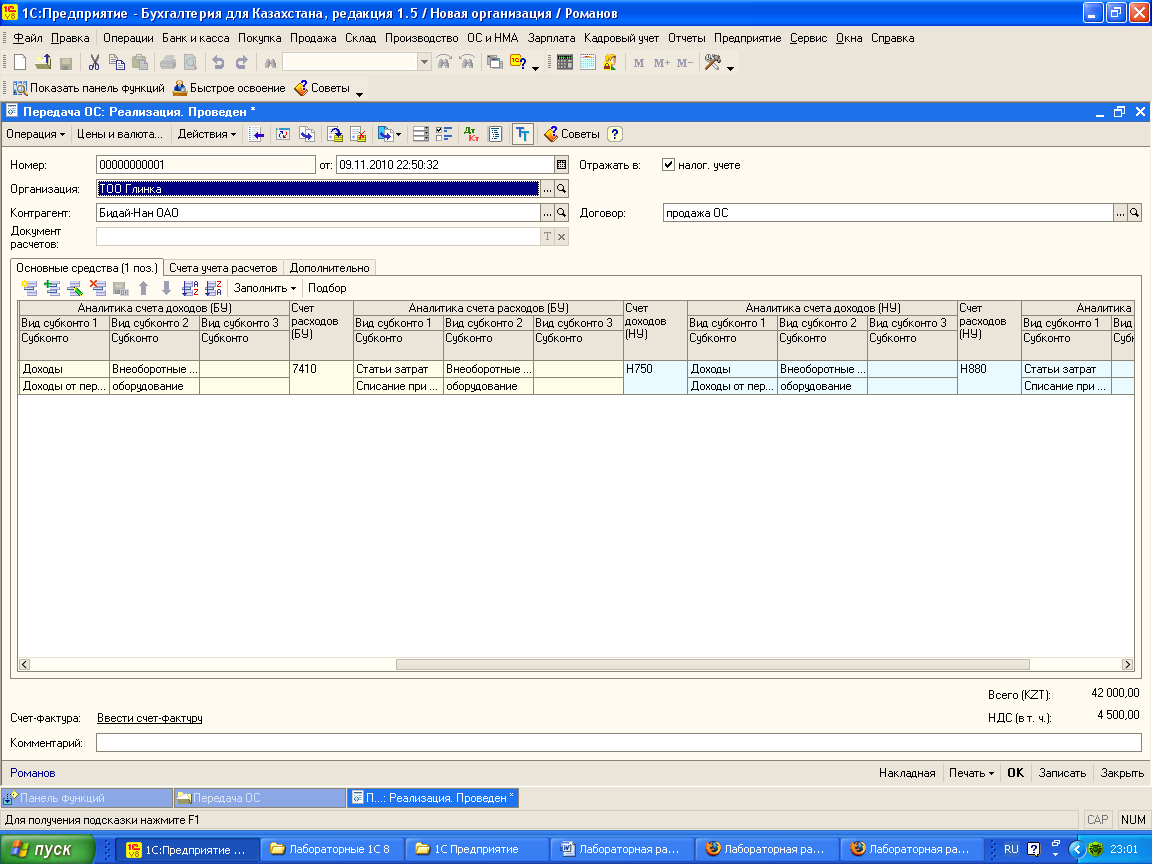
Task: Open the Отчеты menu
Action: 686,38
